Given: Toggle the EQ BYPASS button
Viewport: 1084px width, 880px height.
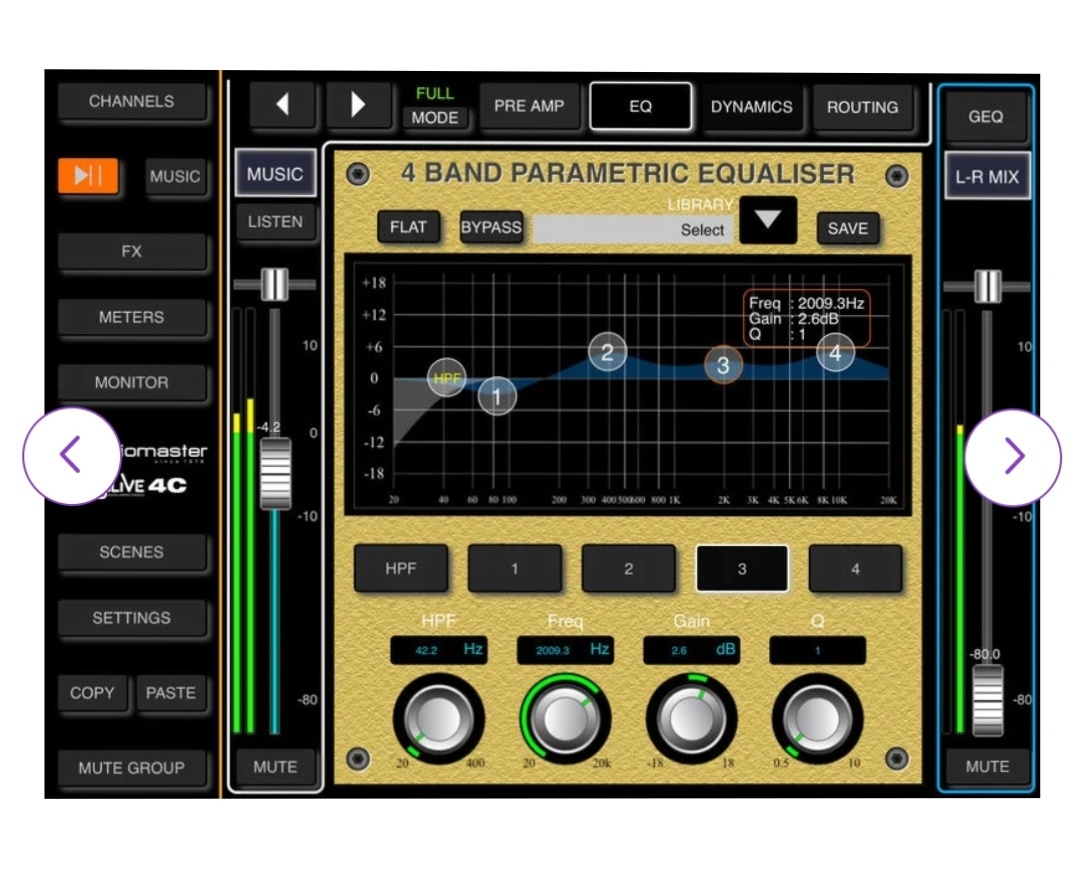Looking at the screenshot, I should pos(491,228).
